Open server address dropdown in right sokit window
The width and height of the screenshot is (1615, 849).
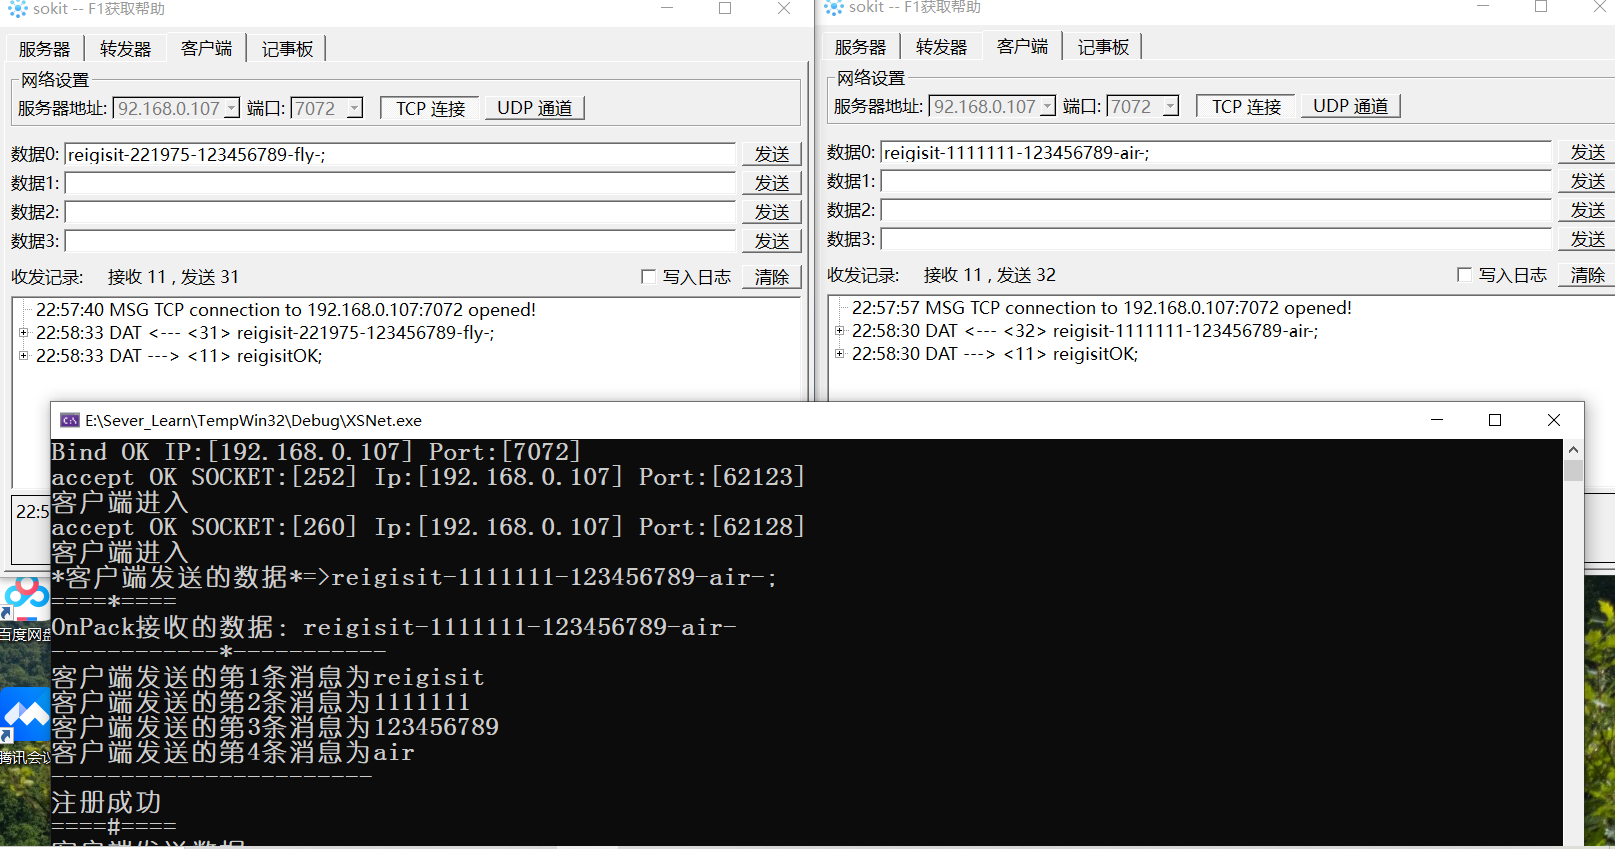(x=1048, y=106)
